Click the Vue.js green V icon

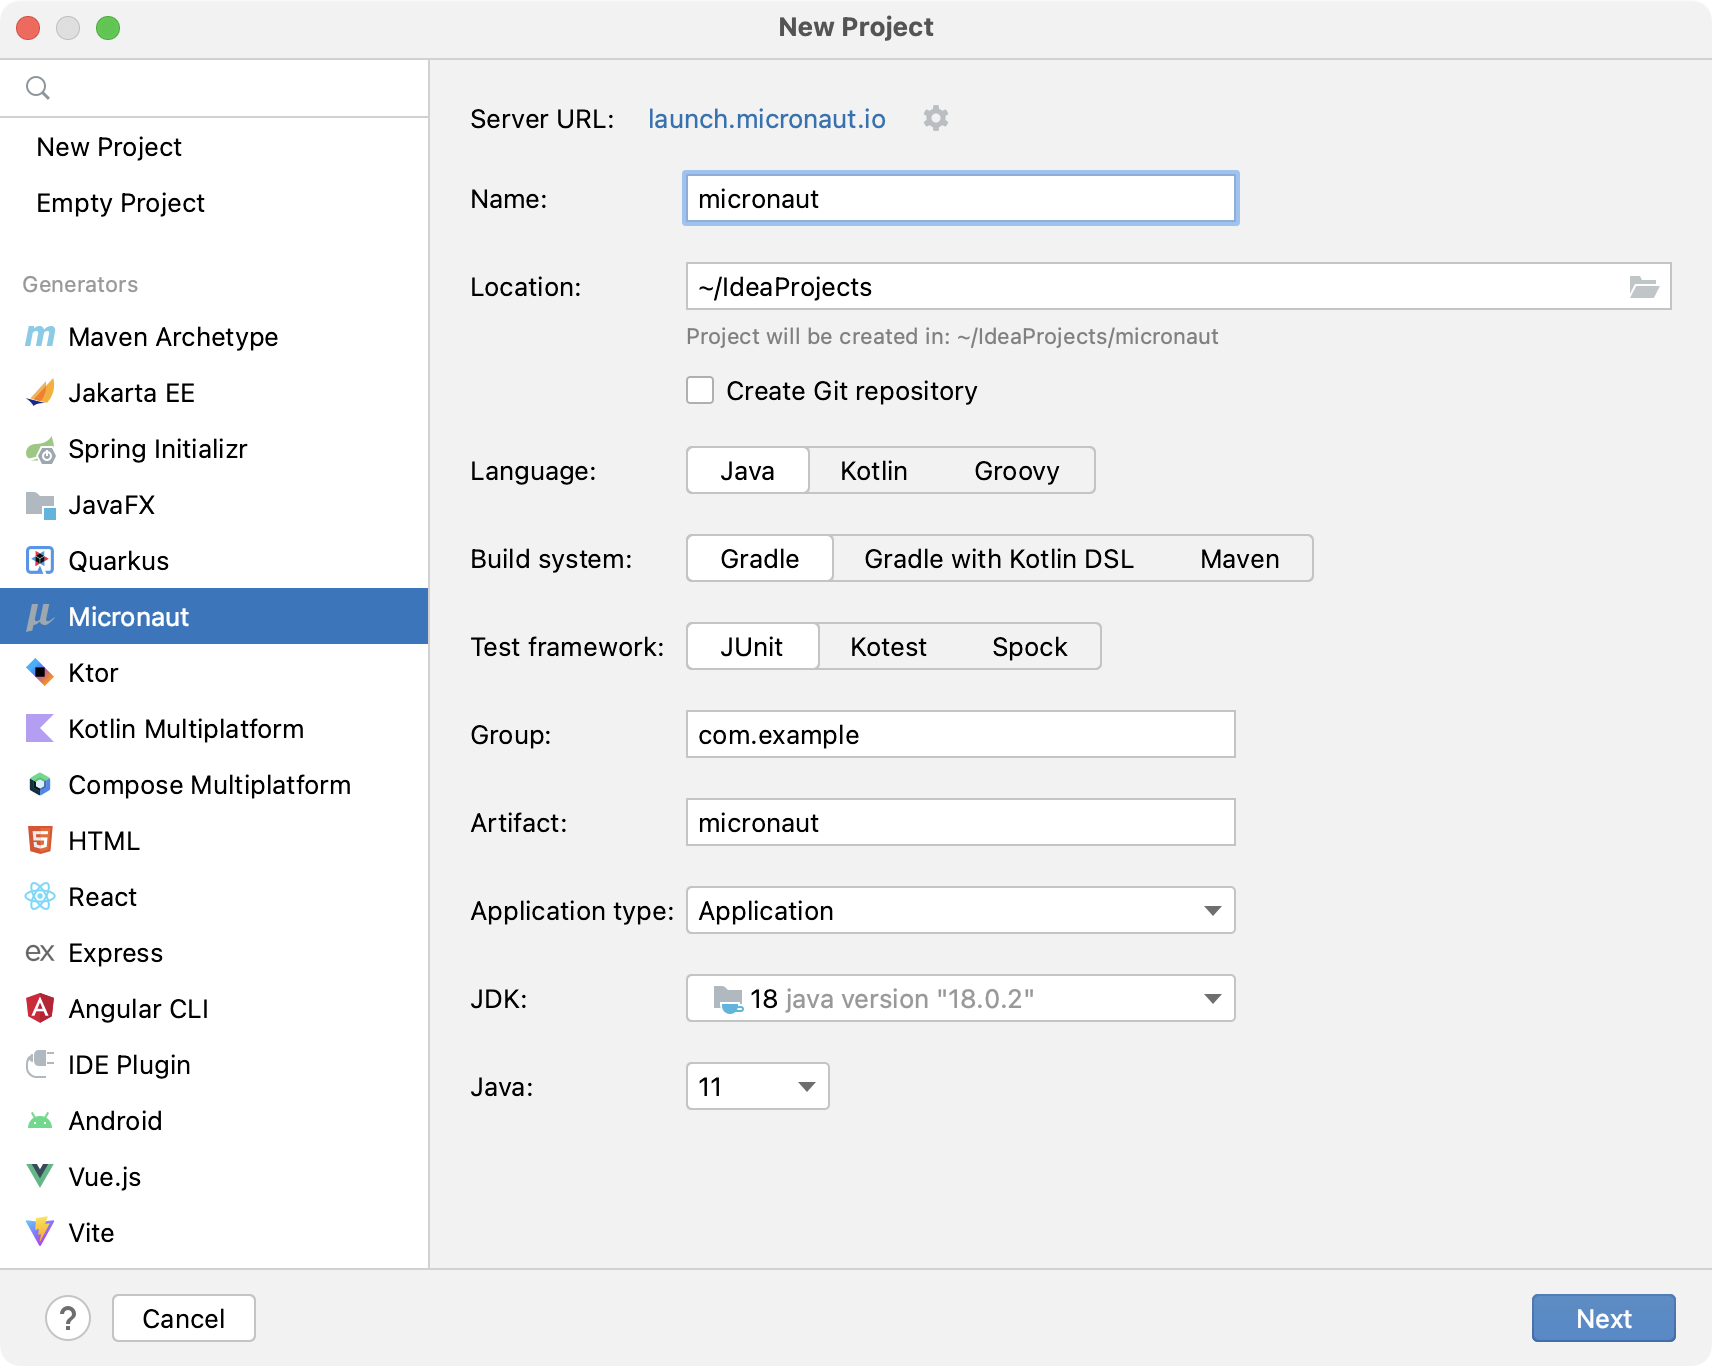(40, 1176)
